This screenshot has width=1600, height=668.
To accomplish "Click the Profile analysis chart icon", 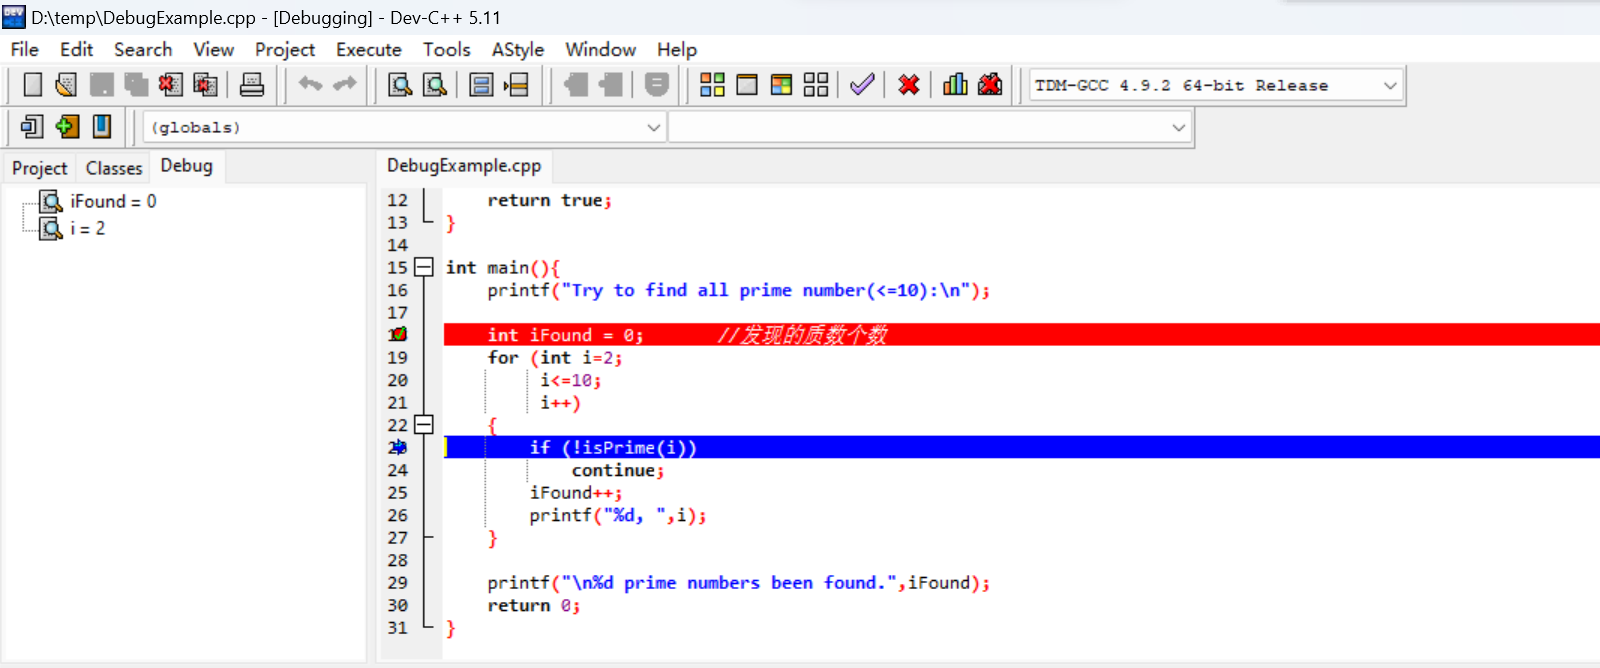I will pyautogui.click(x=955, y=85).
